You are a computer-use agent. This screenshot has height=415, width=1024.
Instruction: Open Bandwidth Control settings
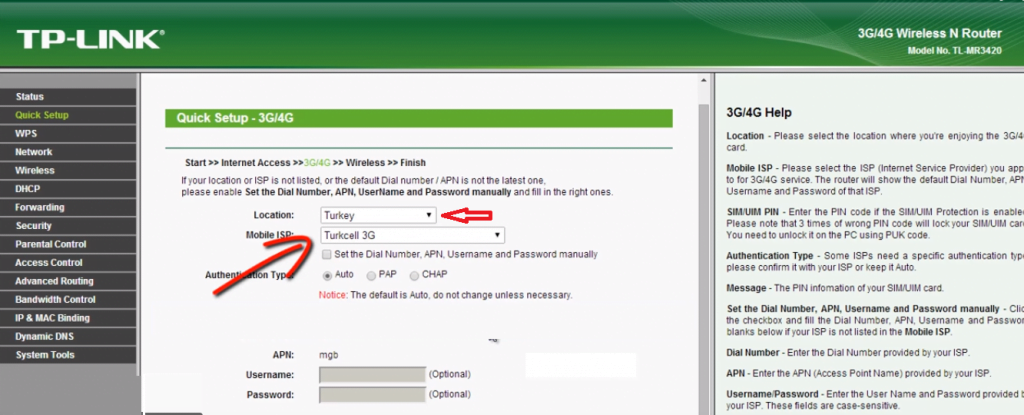click(68, 299)
